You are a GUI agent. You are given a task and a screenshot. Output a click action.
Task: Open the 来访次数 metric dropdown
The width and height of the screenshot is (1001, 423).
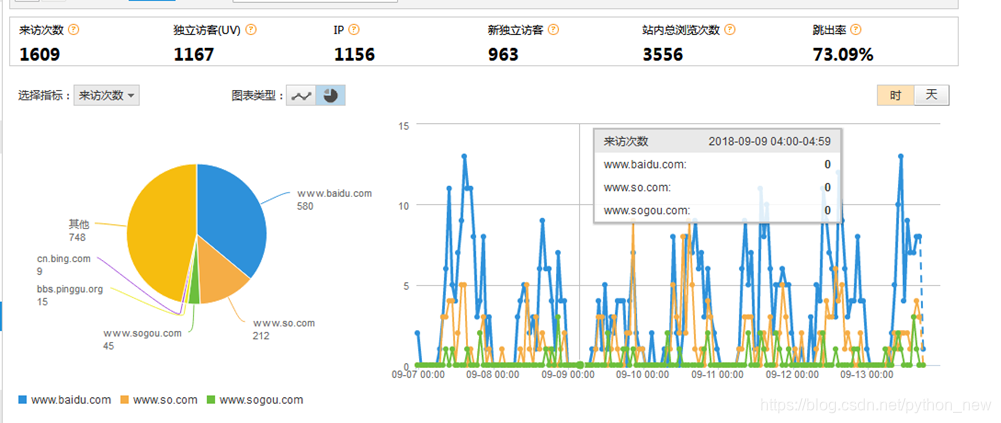coord(107,96)
